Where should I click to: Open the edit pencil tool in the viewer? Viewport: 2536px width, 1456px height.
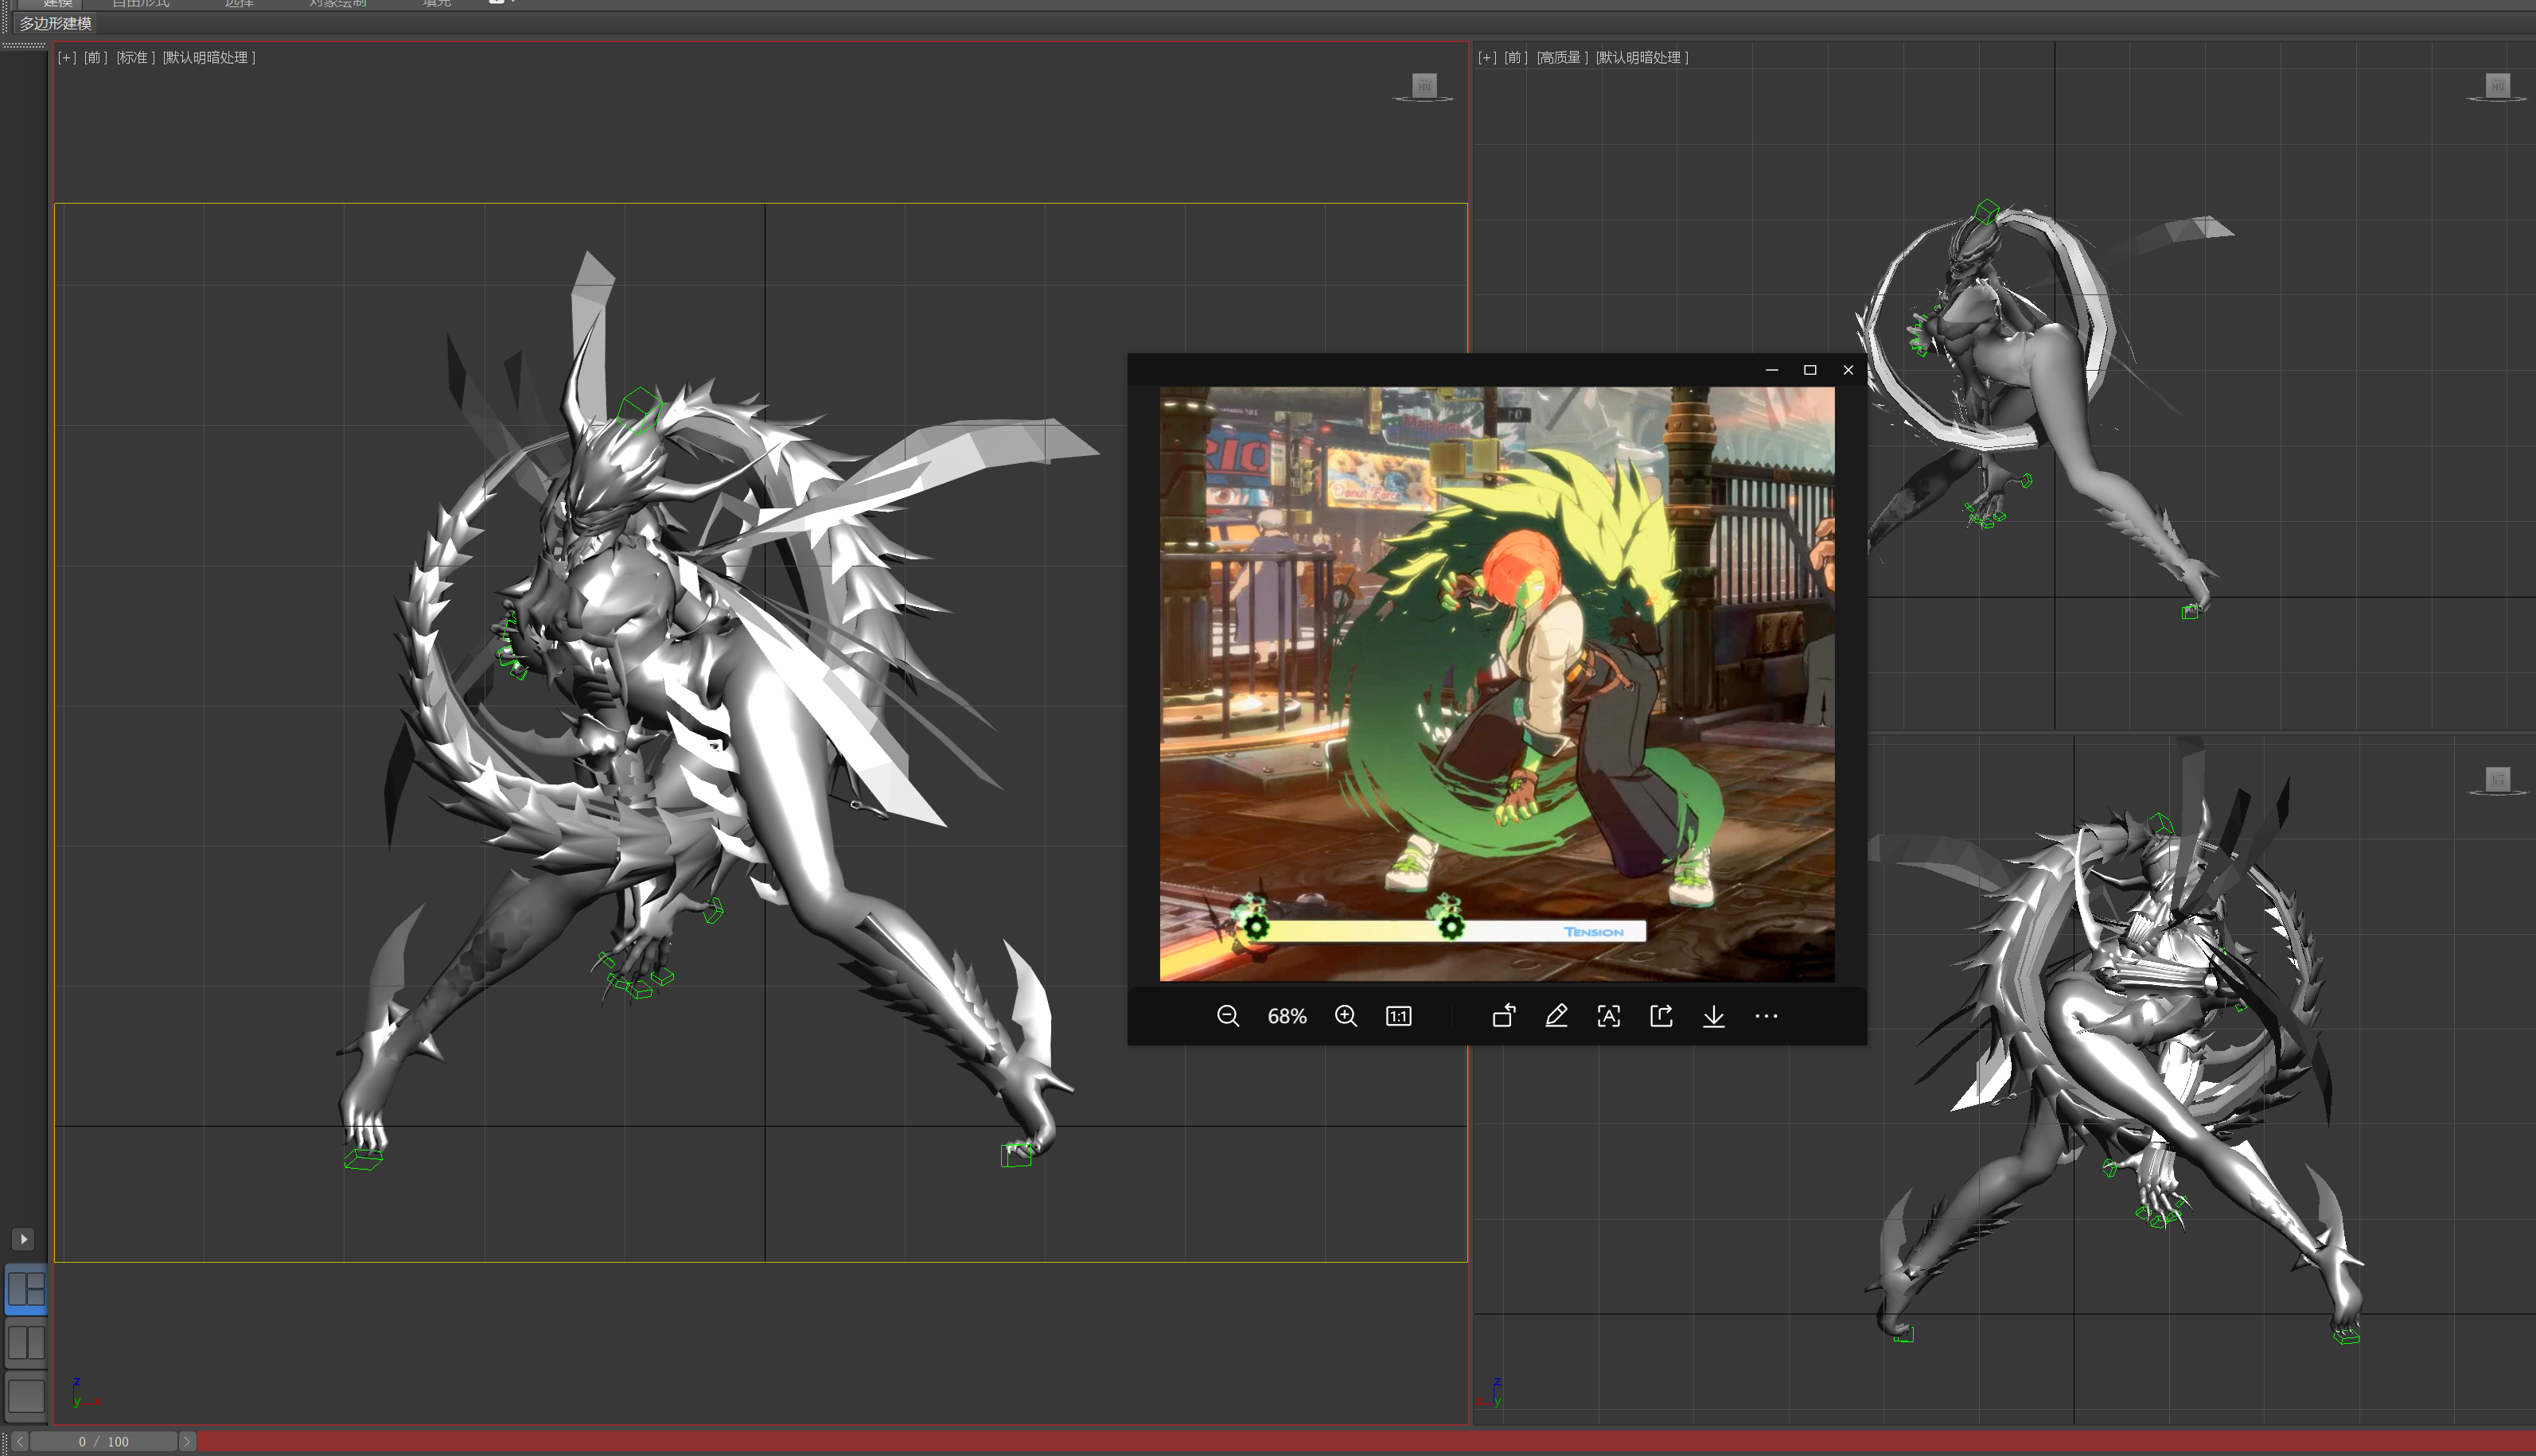[1556, 1016]
